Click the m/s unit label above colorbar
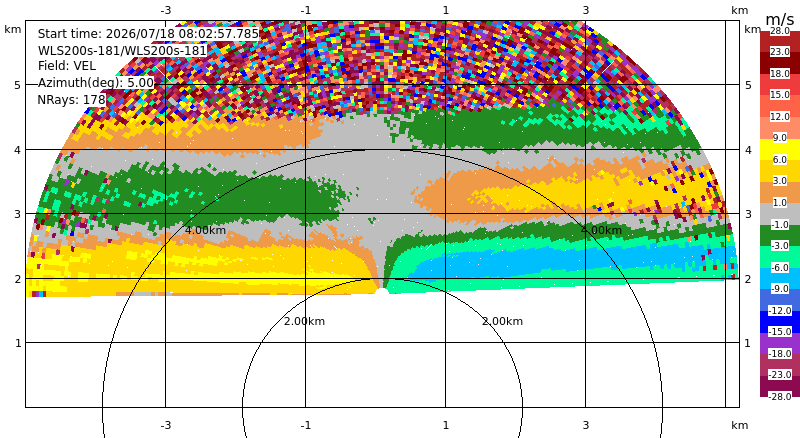The image size is (800, 438). (780, 19)
